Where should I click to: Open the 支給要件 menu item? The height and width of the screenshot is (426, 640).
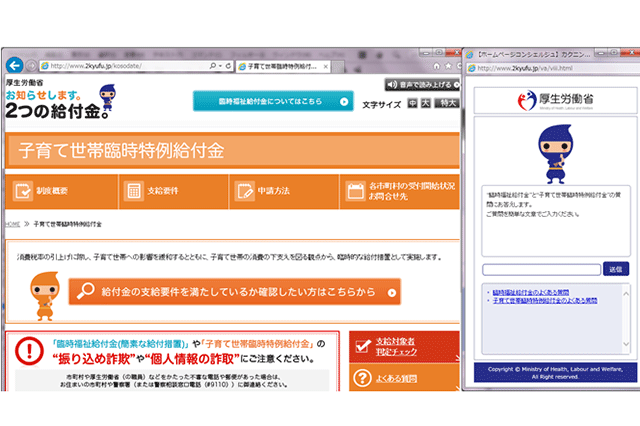pyautogui.click(x=174, y=191)
